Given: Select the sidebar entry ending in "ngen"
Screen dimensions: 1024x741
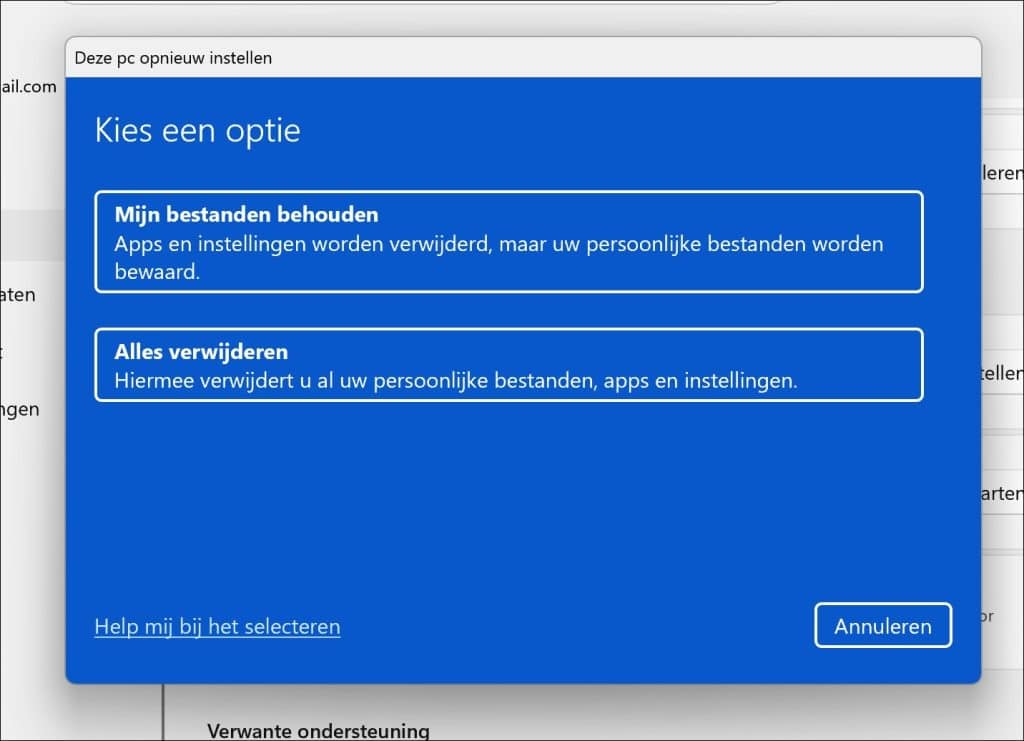Looking at the screenshot, I should [20, 409].
